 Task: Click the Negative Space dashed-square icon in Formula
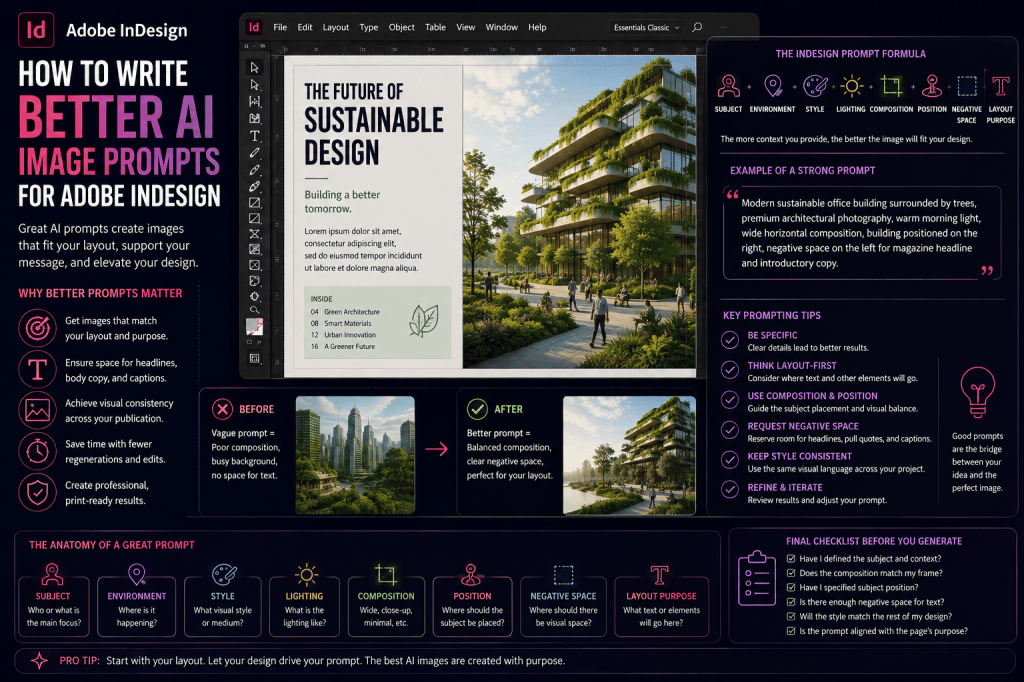tap(967, 86)
